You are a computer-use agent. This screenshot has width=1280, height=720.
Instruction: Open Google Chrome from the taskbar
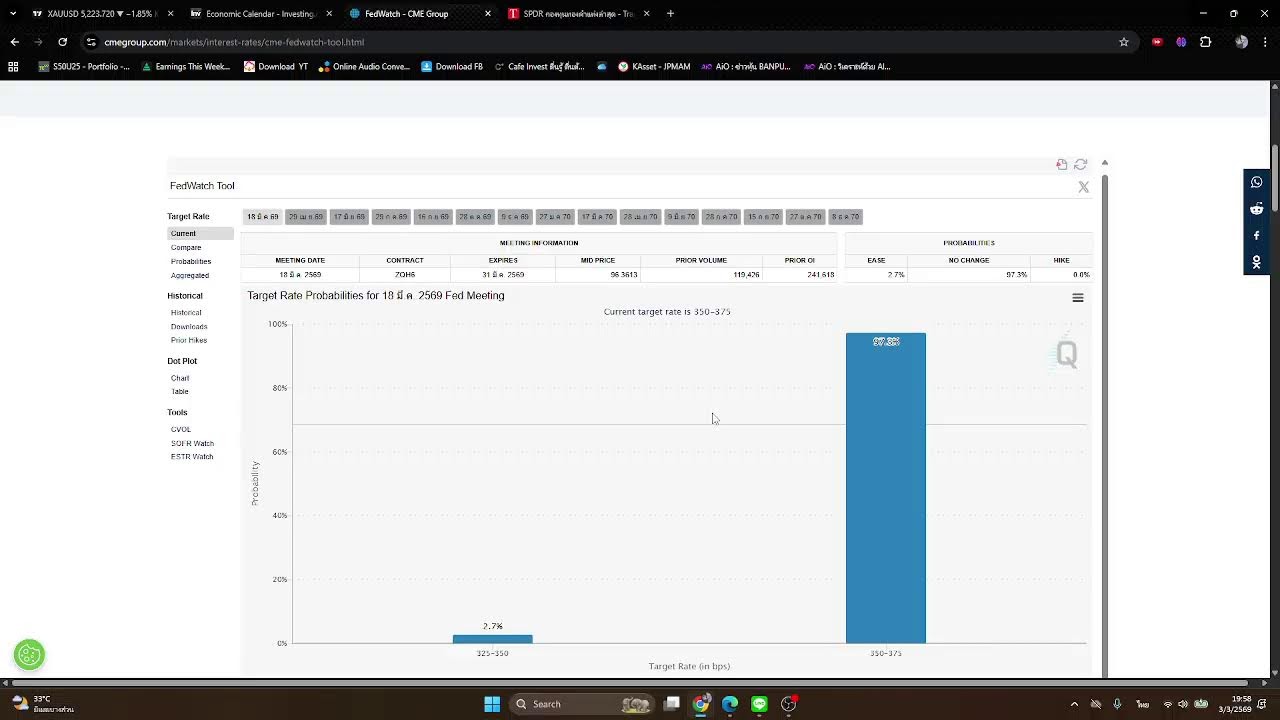[x=701, y=704]
